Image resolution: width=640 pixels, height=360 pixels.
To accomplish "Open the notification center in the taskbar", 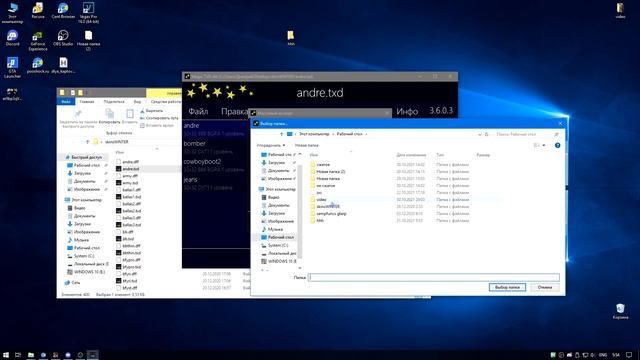I will (629, 355).
